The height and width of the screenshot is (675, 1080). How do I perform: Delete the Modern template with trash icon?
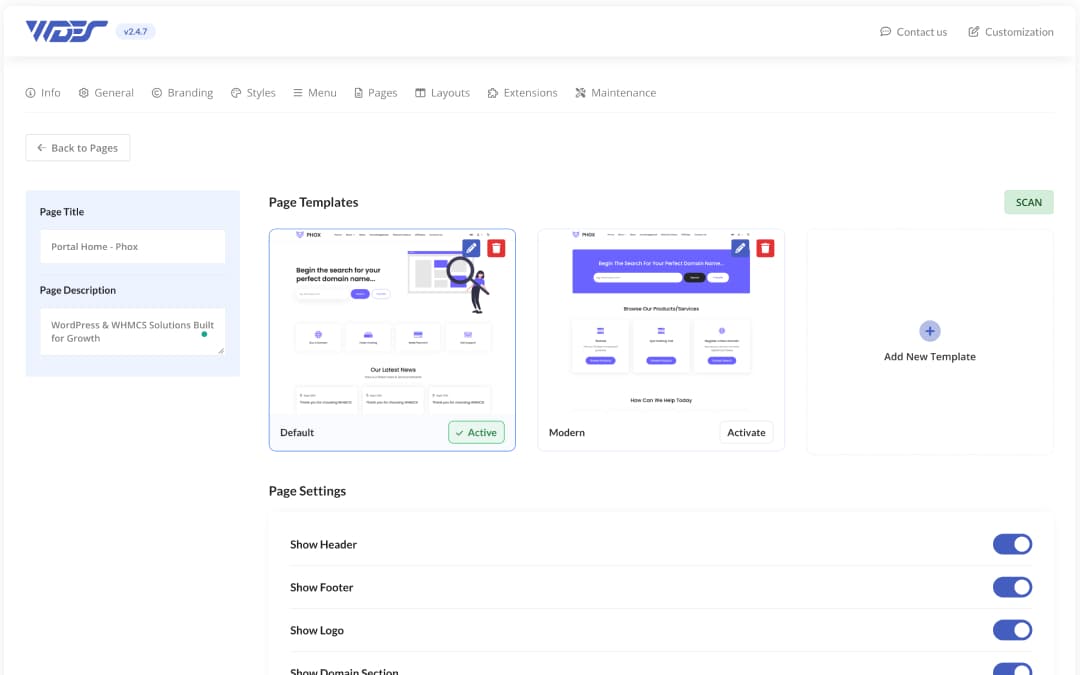765,248
